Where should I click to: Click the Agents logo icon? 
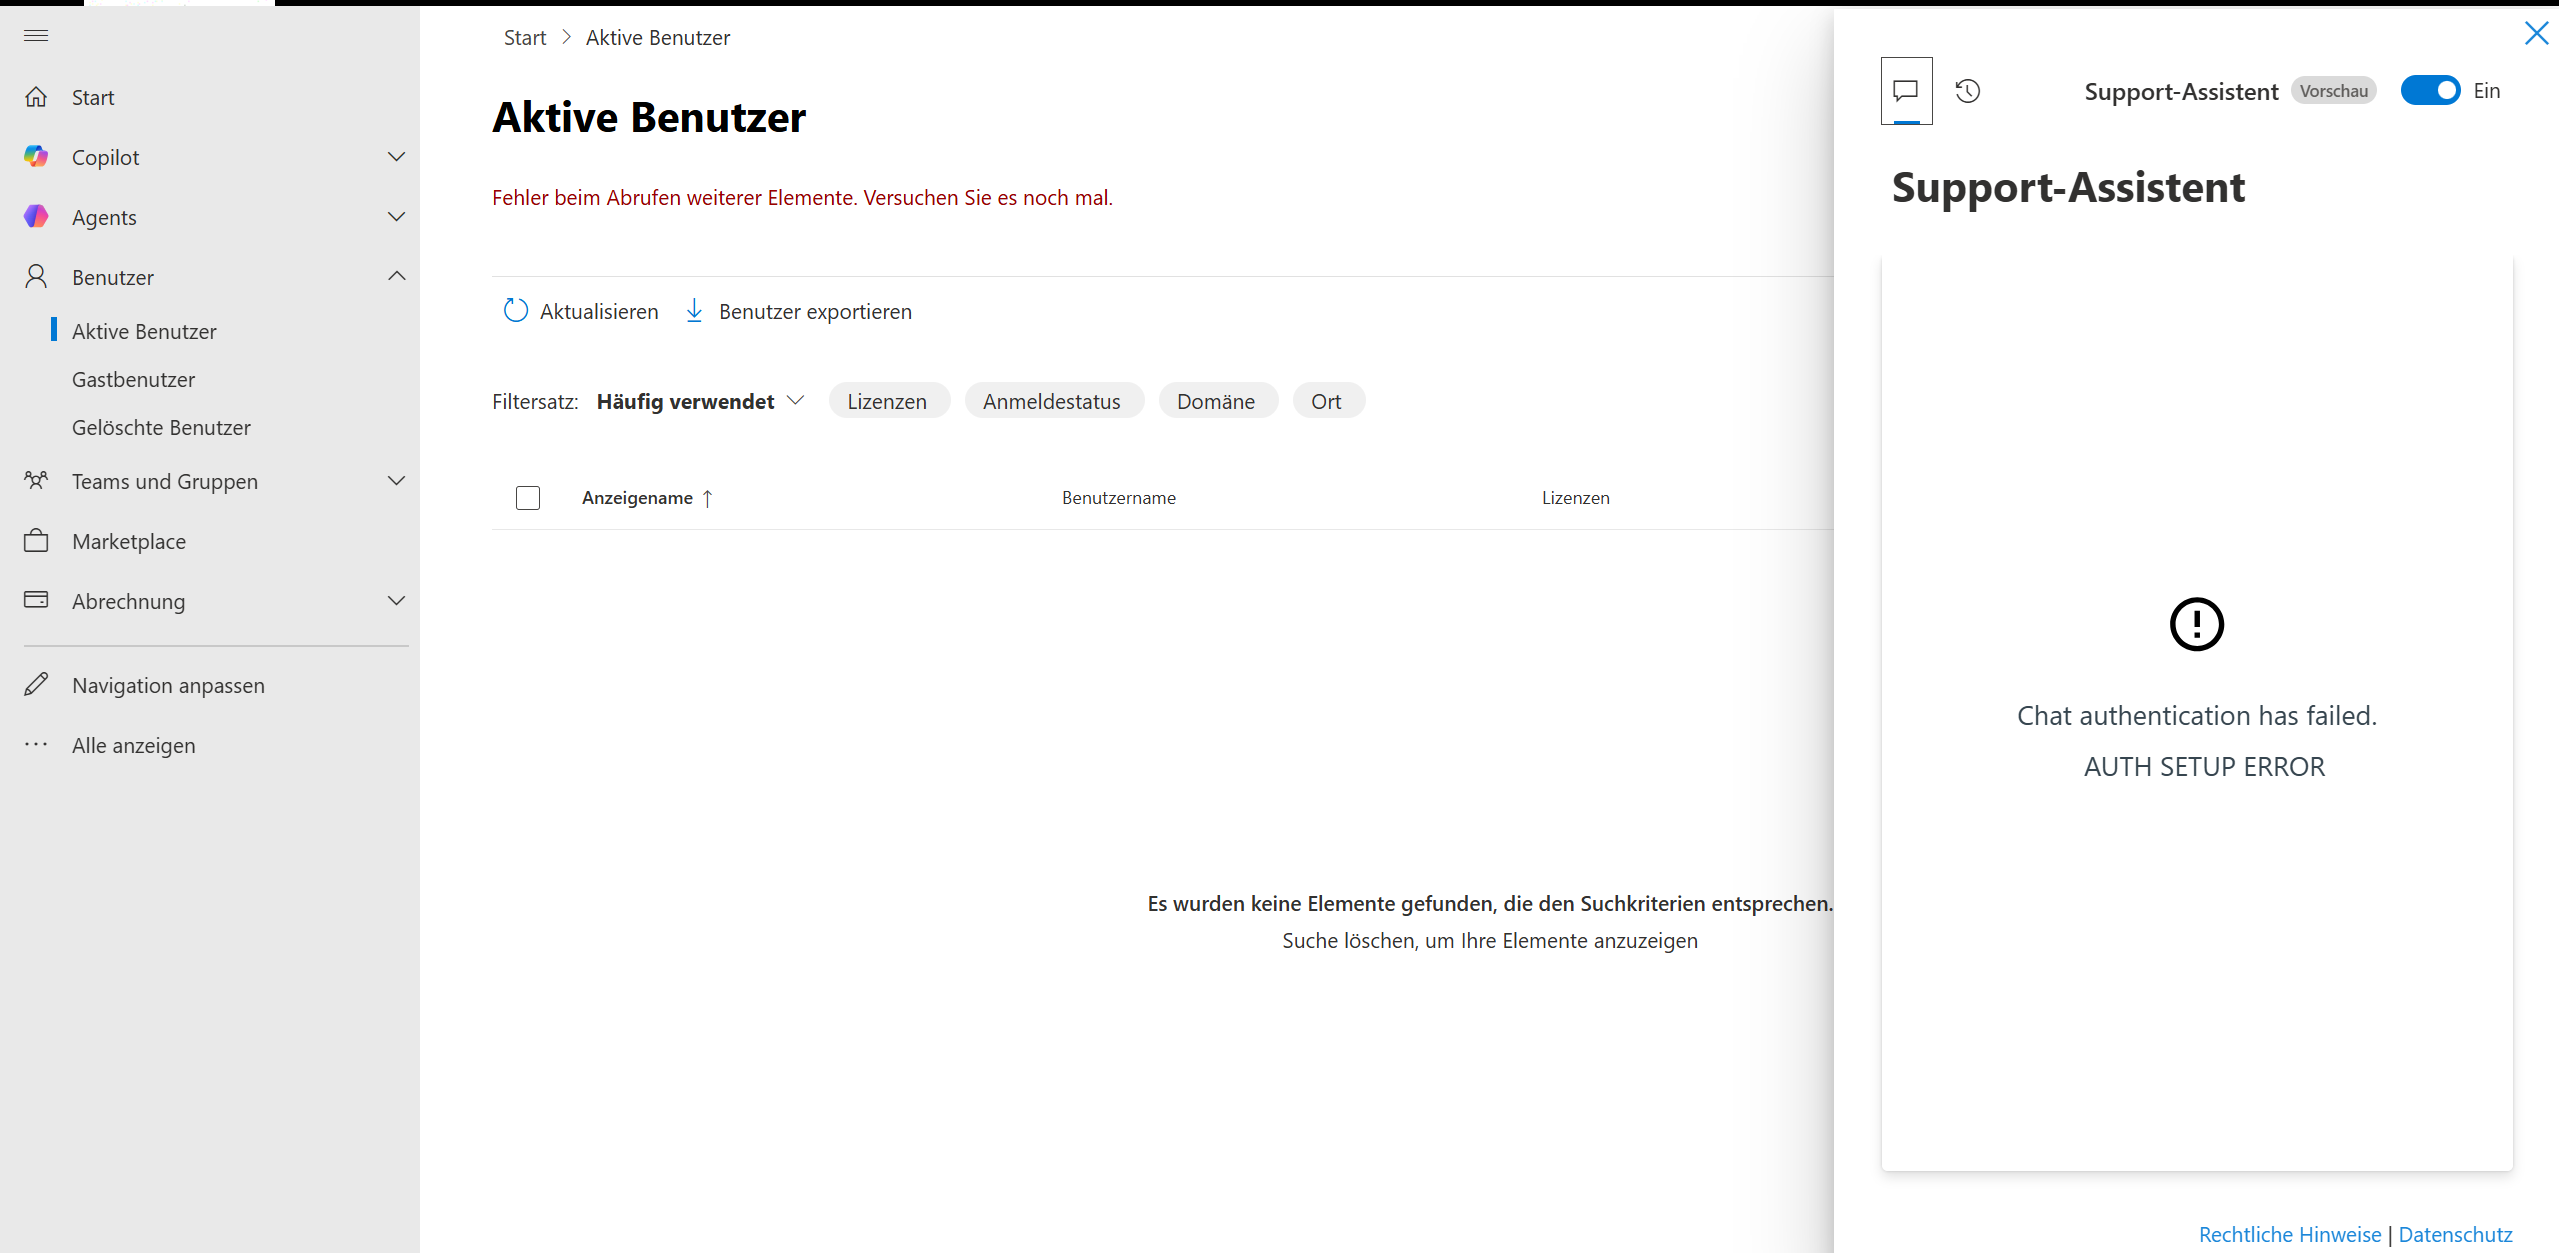(x=36, y=217)
